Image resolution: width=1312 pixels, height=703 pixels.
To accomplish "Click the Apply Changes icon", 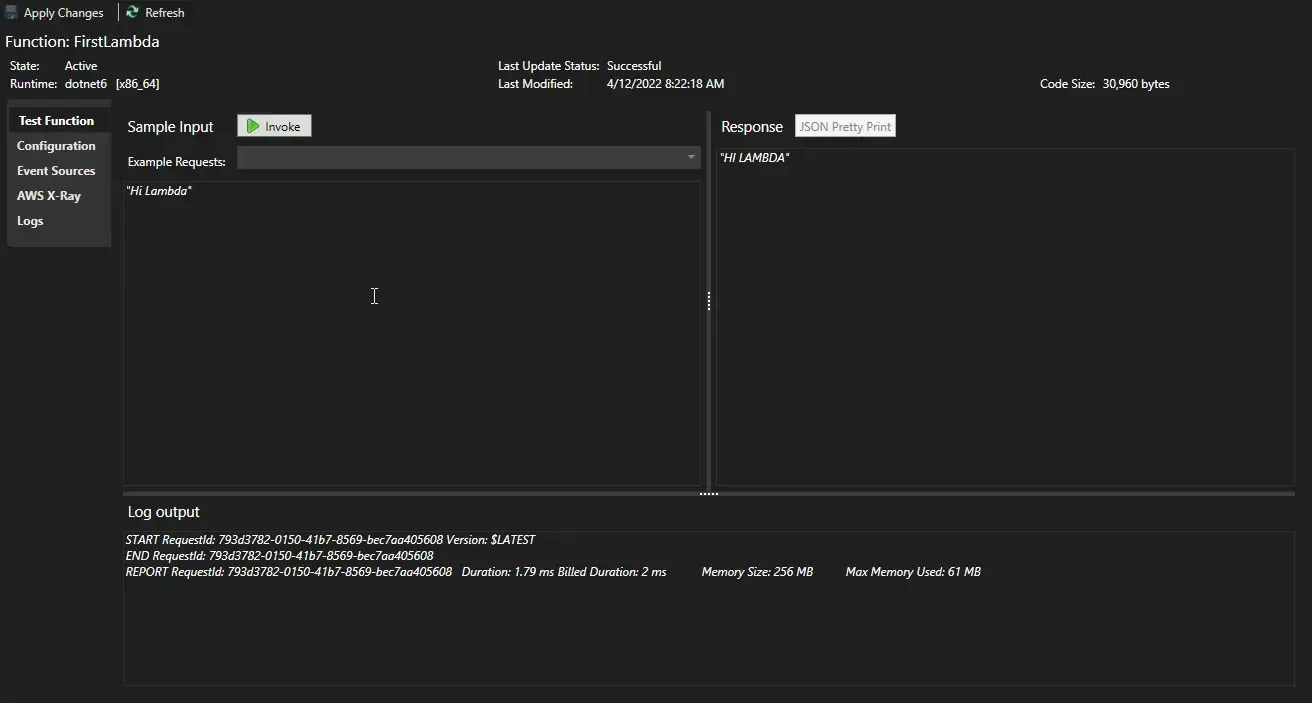I will tap(10, 12).
